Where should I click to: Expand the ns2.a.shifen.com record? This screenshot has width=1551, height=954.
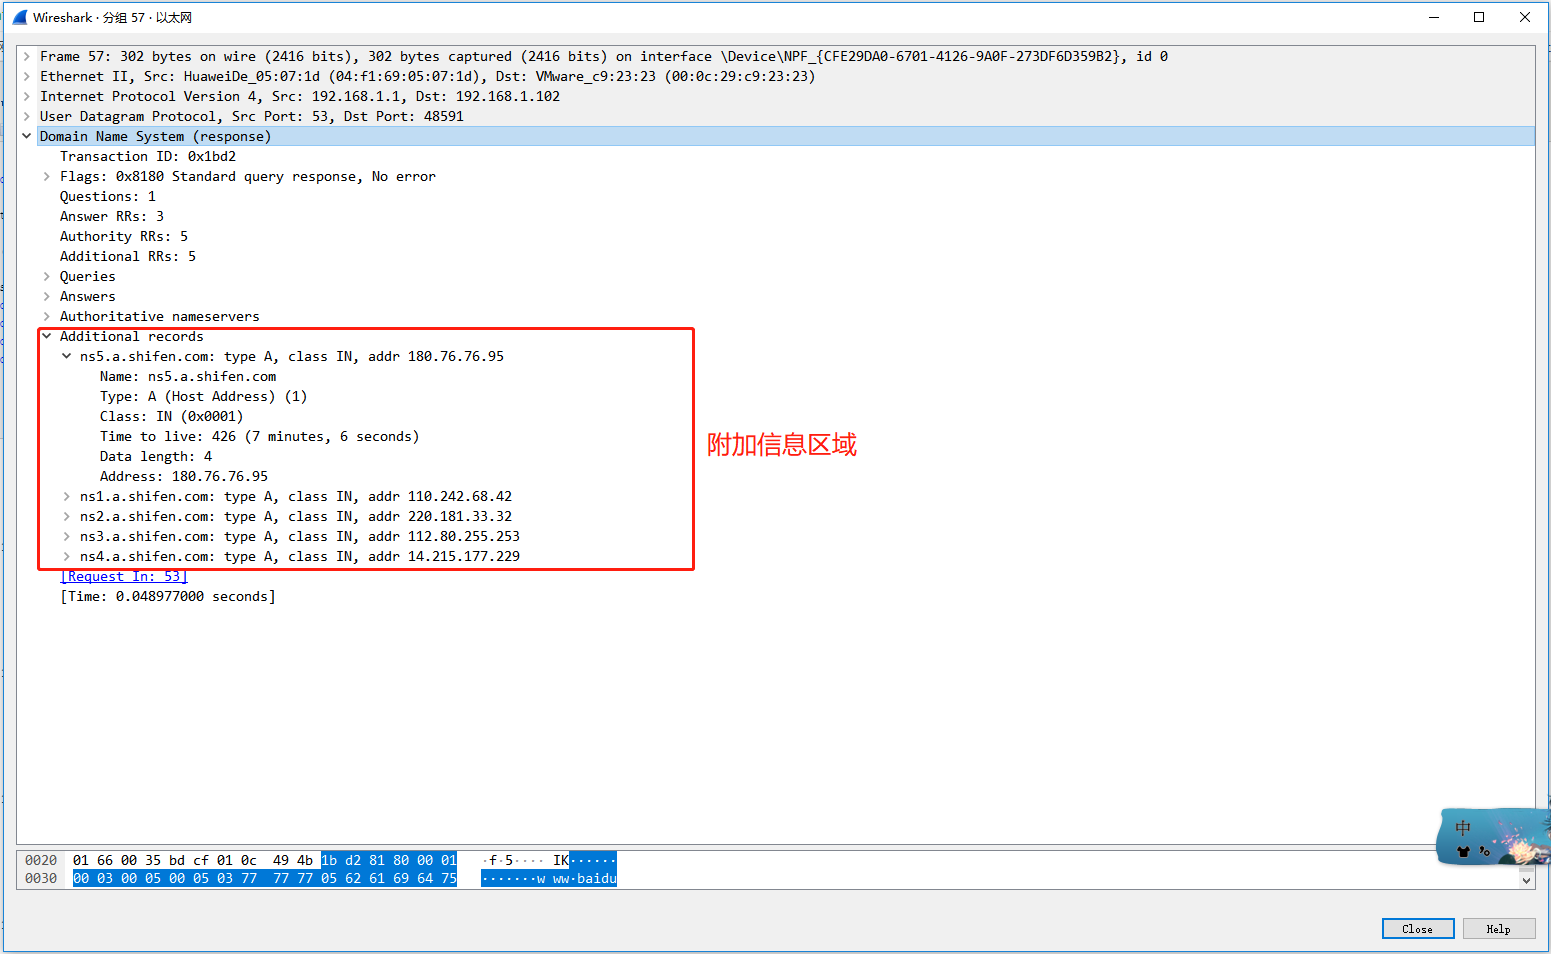pos(67,517)
